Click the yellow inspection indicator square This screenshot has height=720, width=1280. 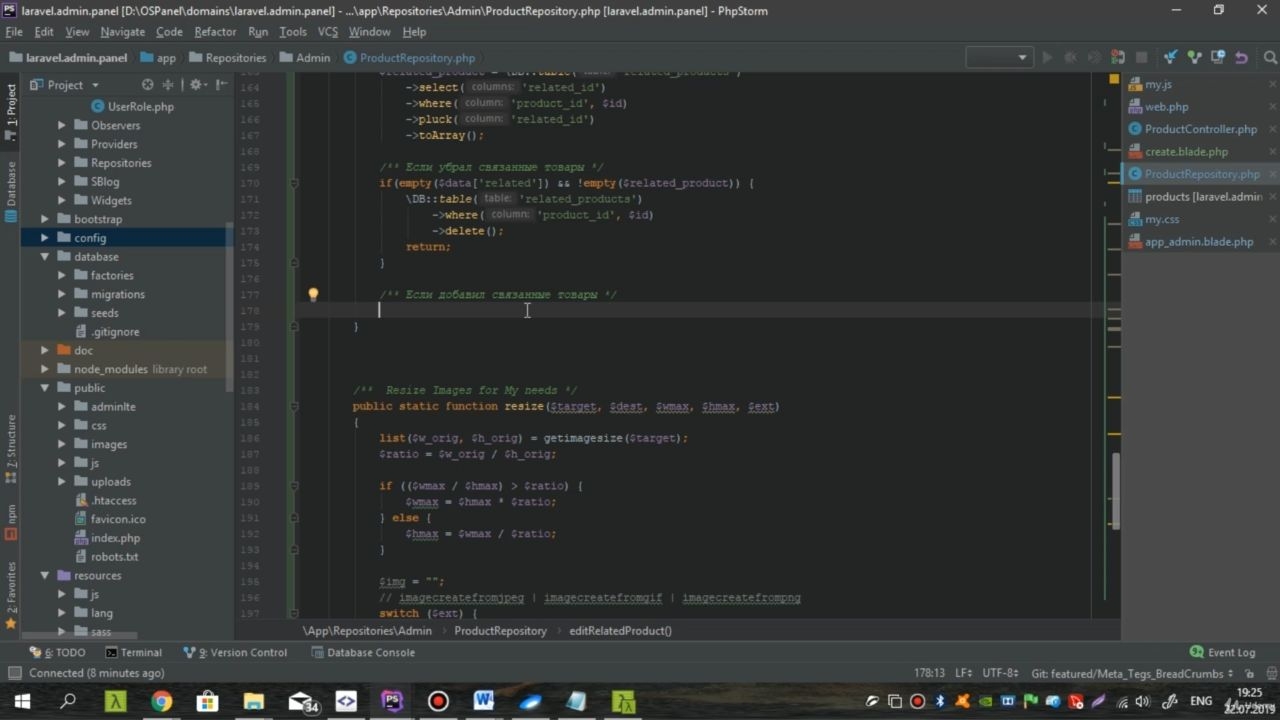click(1114, 78)
